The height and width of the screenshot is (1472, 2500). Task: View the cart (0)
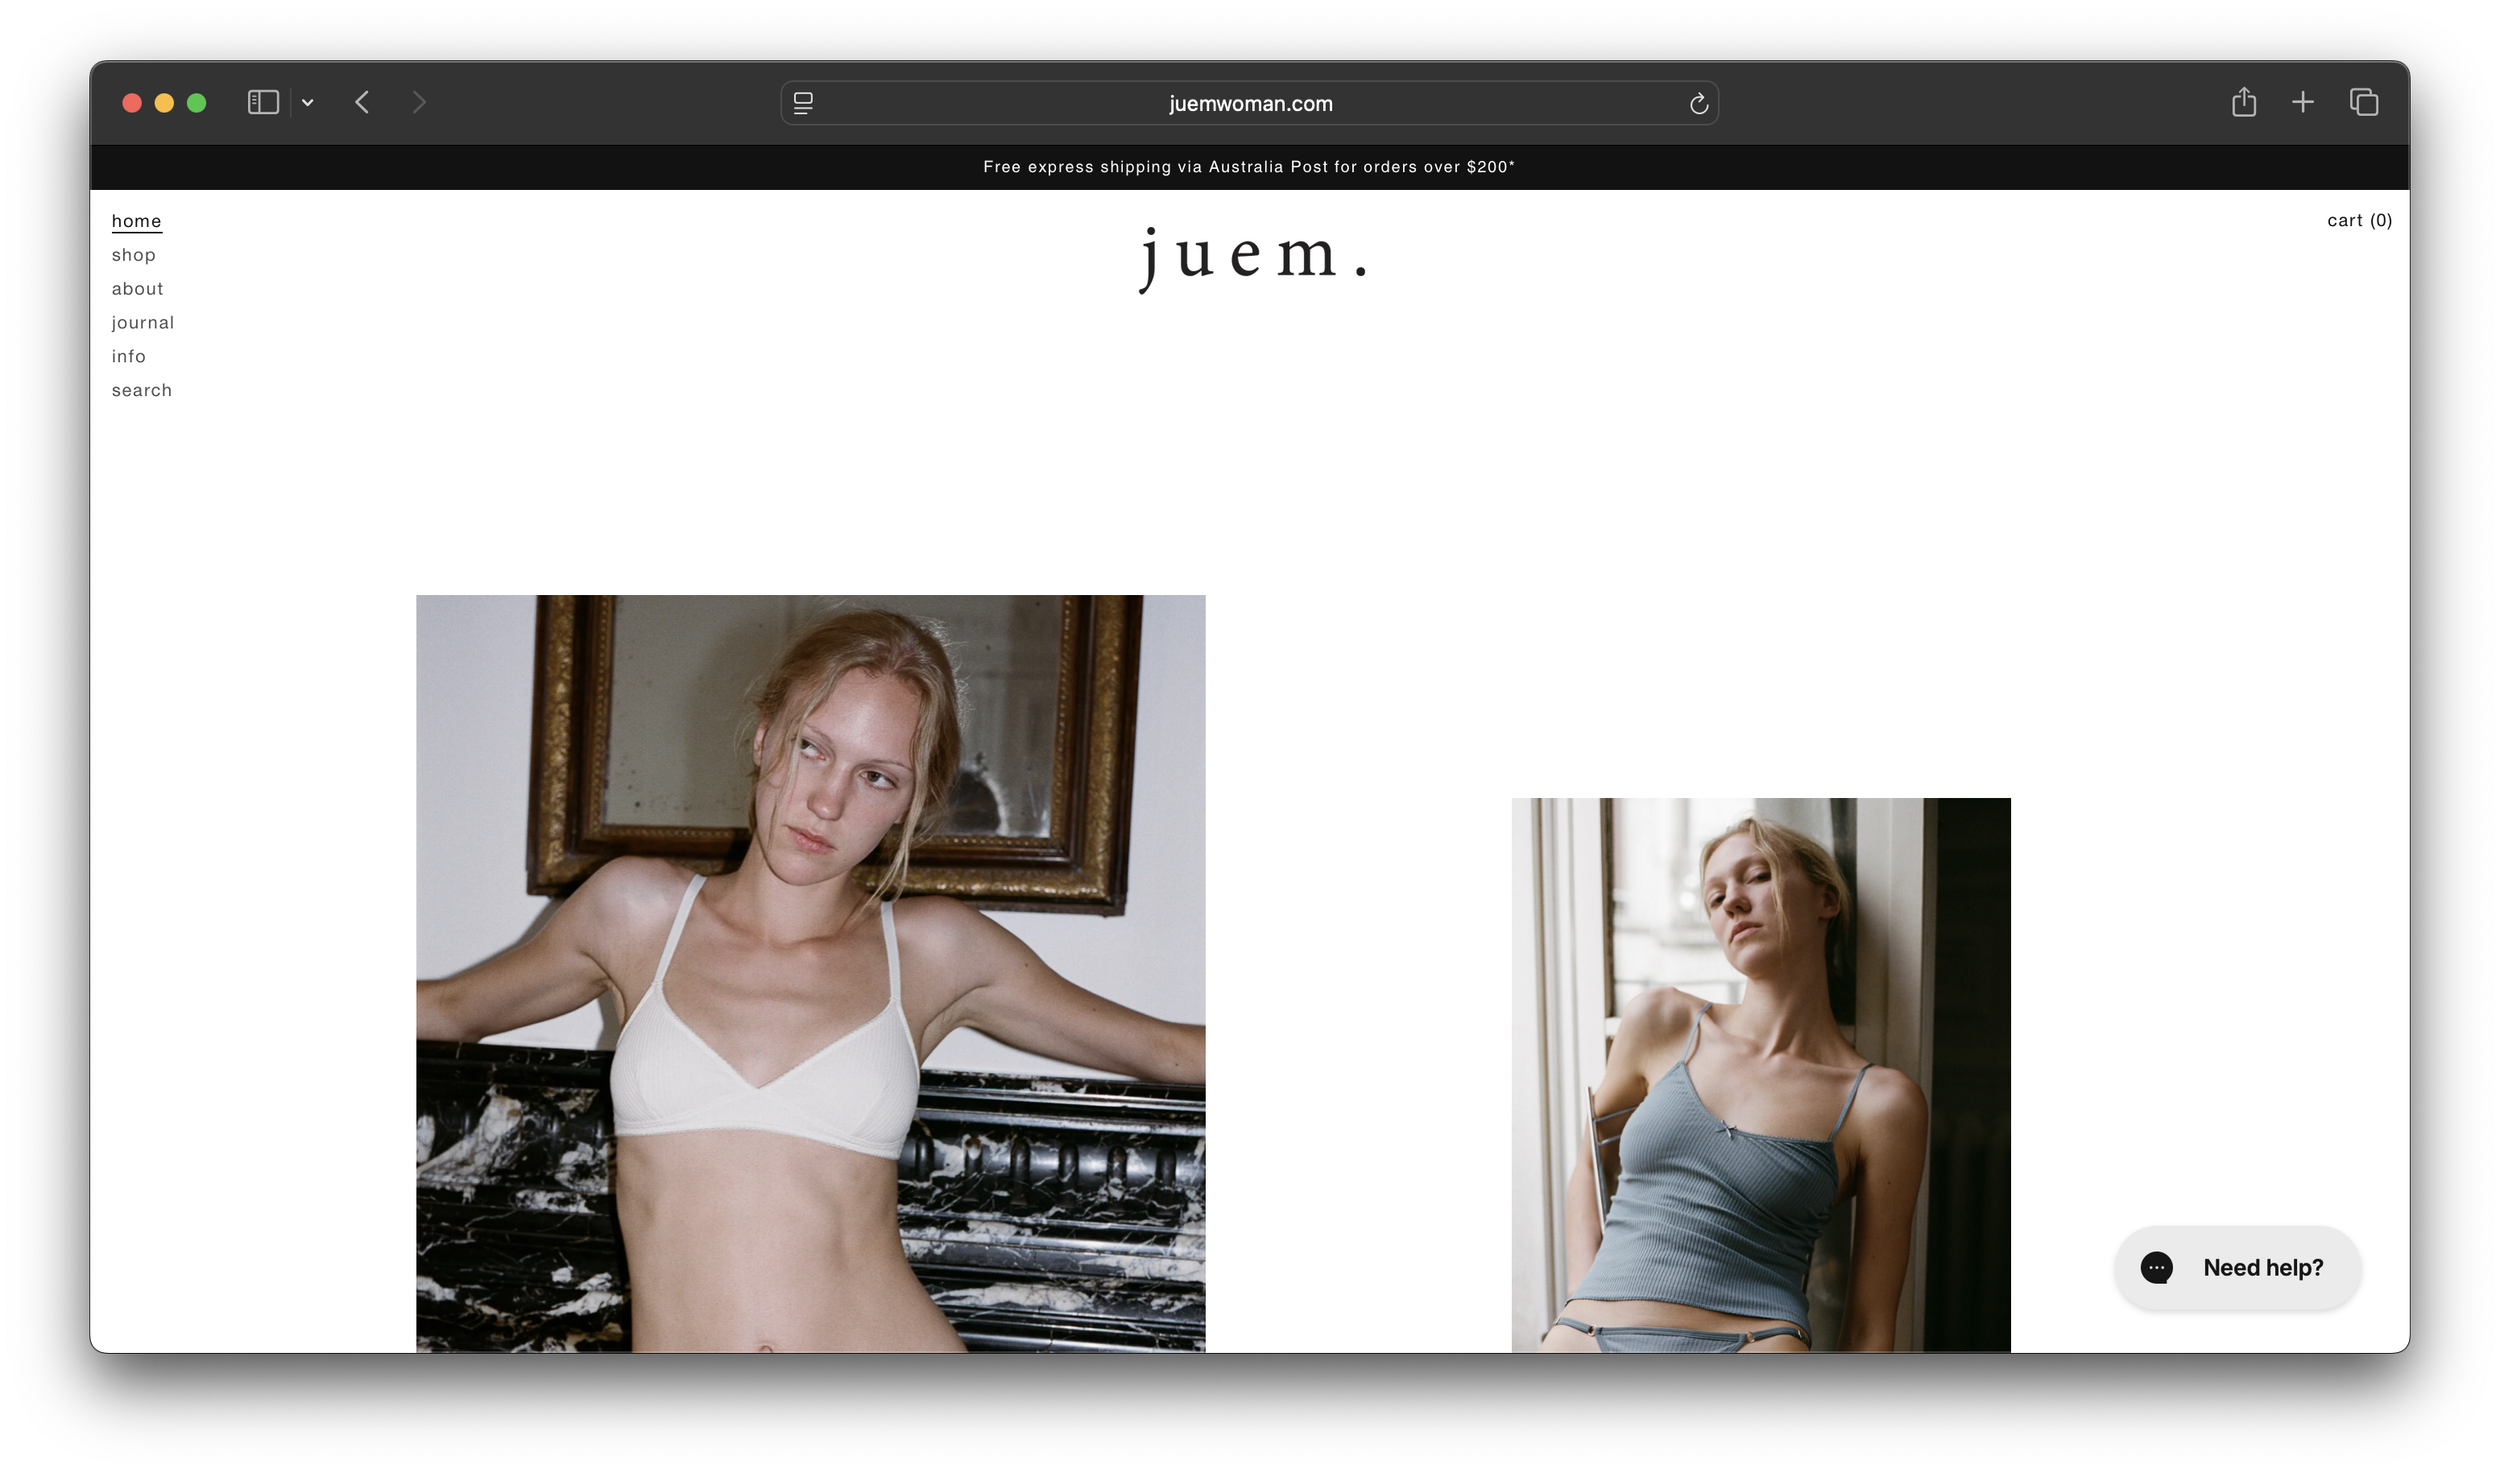[x=2359, y=221]
